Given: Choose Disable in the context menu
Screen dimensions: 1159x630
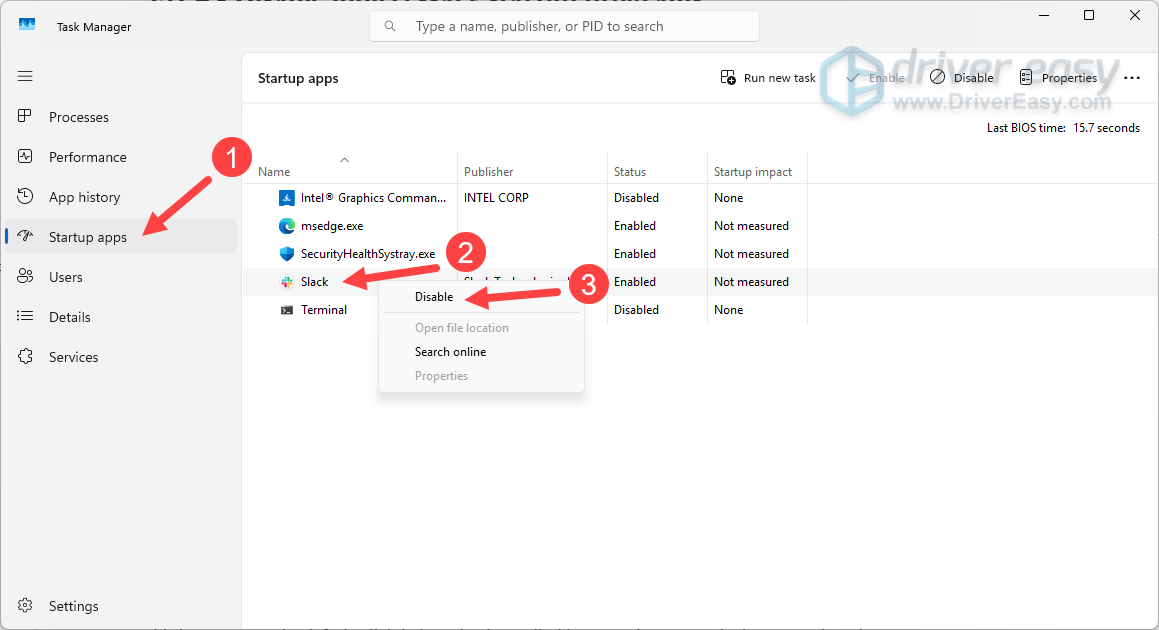Looking at the screenshot, I should (x=434, y=297).
